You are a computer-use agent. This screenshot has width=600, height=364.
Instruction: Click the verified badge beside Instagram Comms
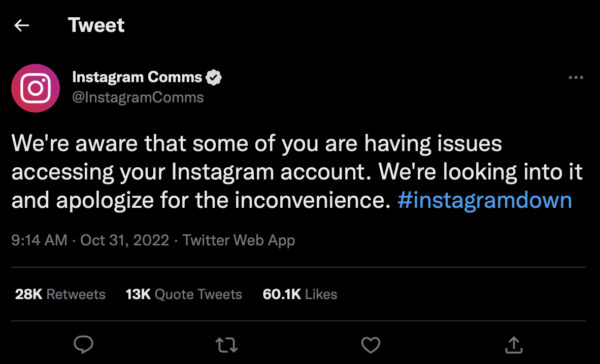[214, 78]
